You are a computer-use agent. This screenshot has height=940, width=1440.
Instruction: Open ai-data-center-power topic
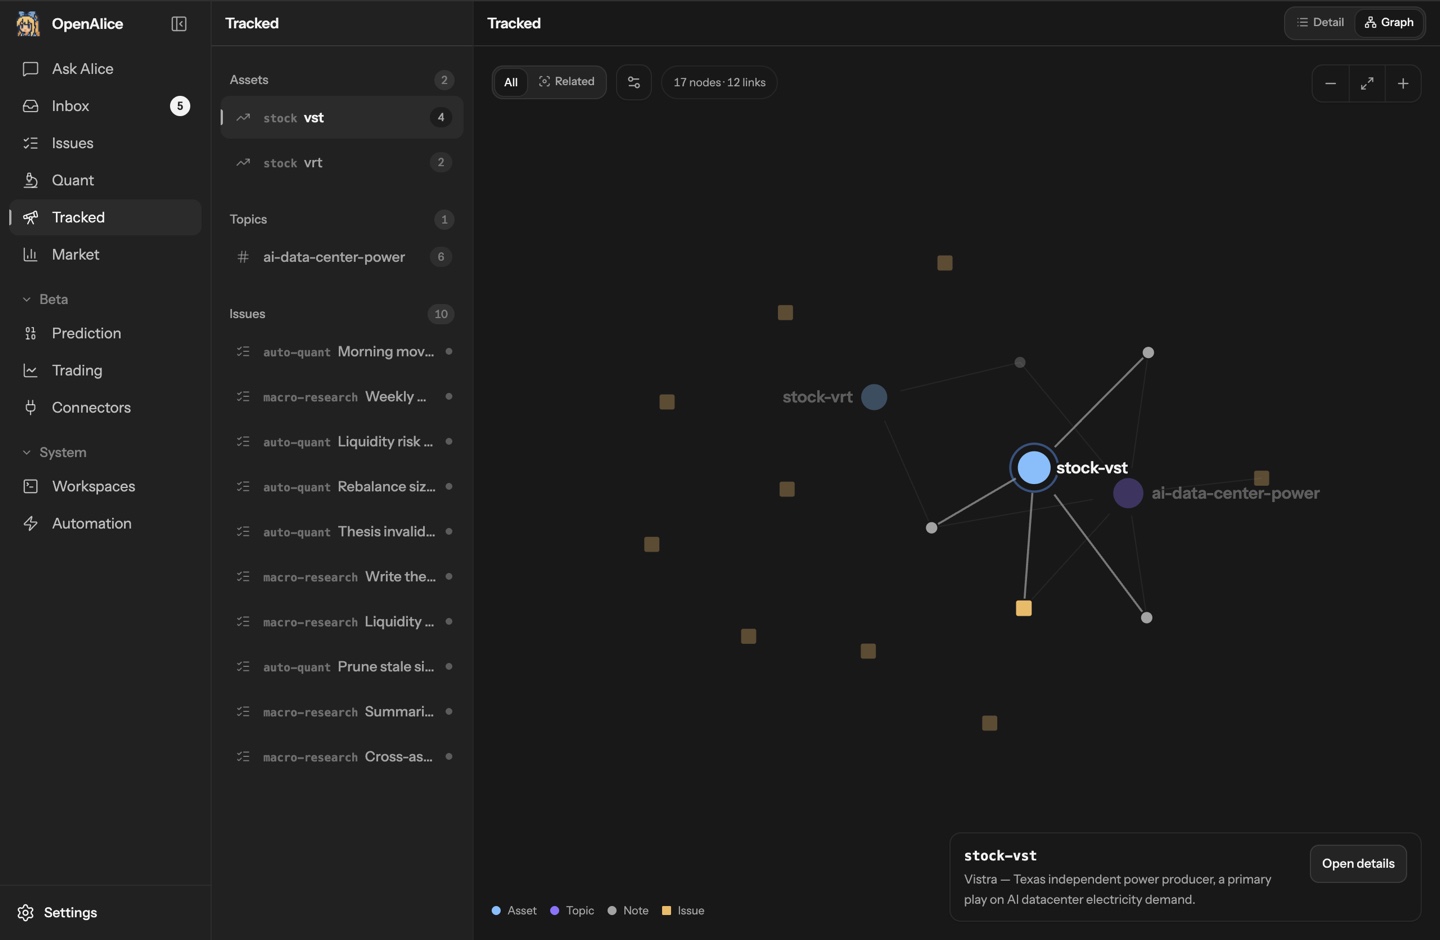tap(342, 257)
